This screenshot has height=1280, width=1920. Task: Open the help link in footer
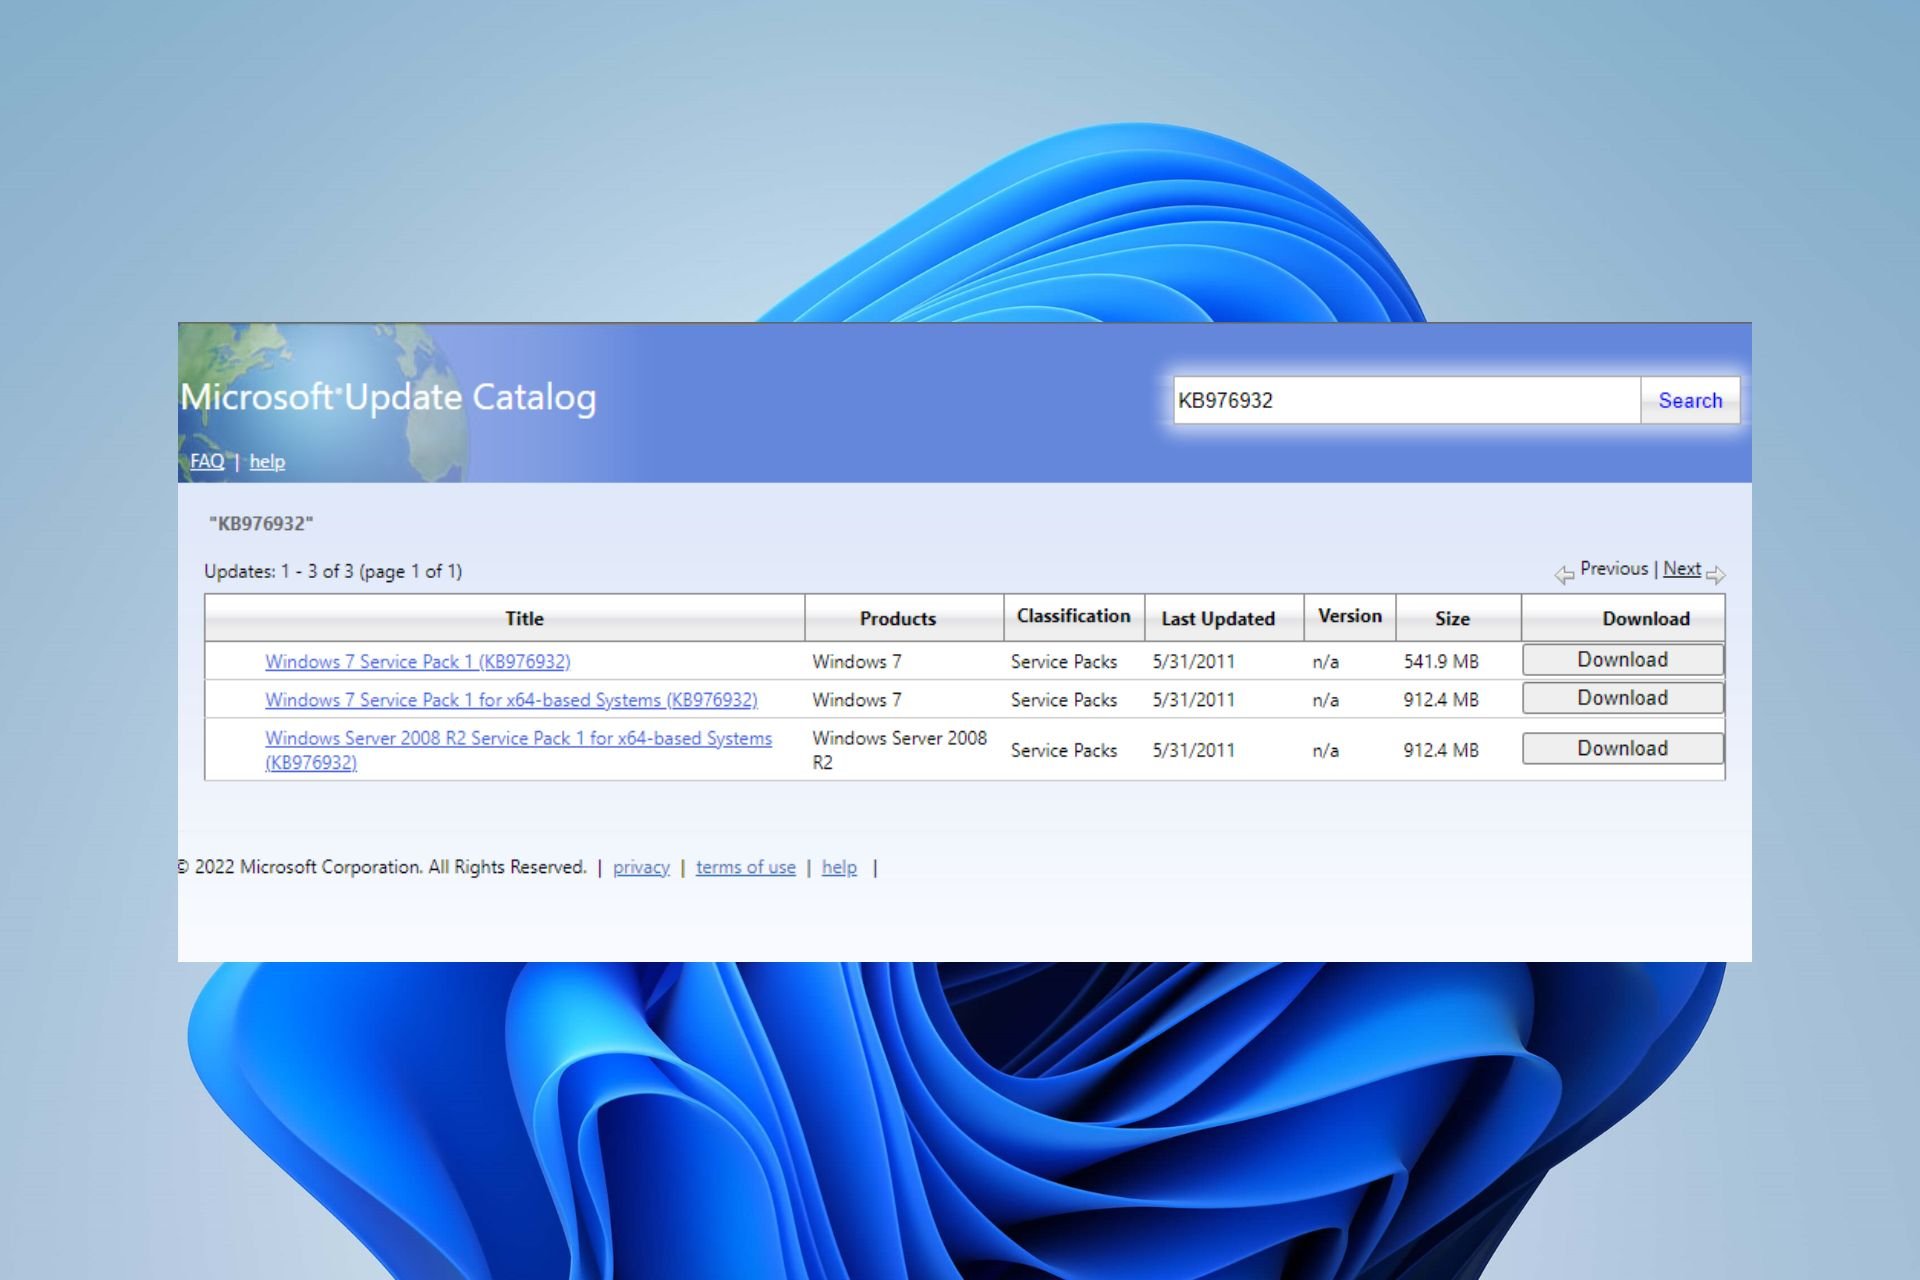tap(839, 867)
